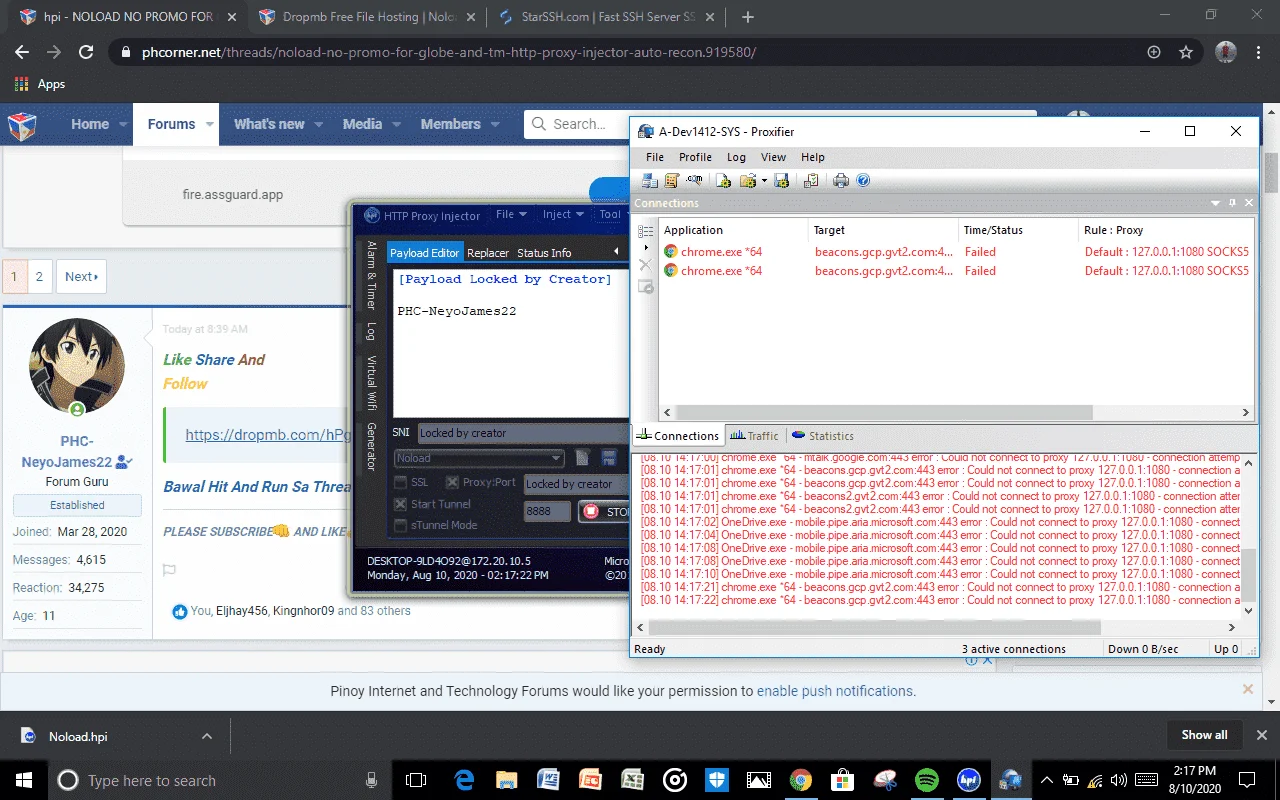This screenshot has height=800, width=1280.
Task: Click the document icon next to Noload dropdown
Action: (x=583, y=458)
